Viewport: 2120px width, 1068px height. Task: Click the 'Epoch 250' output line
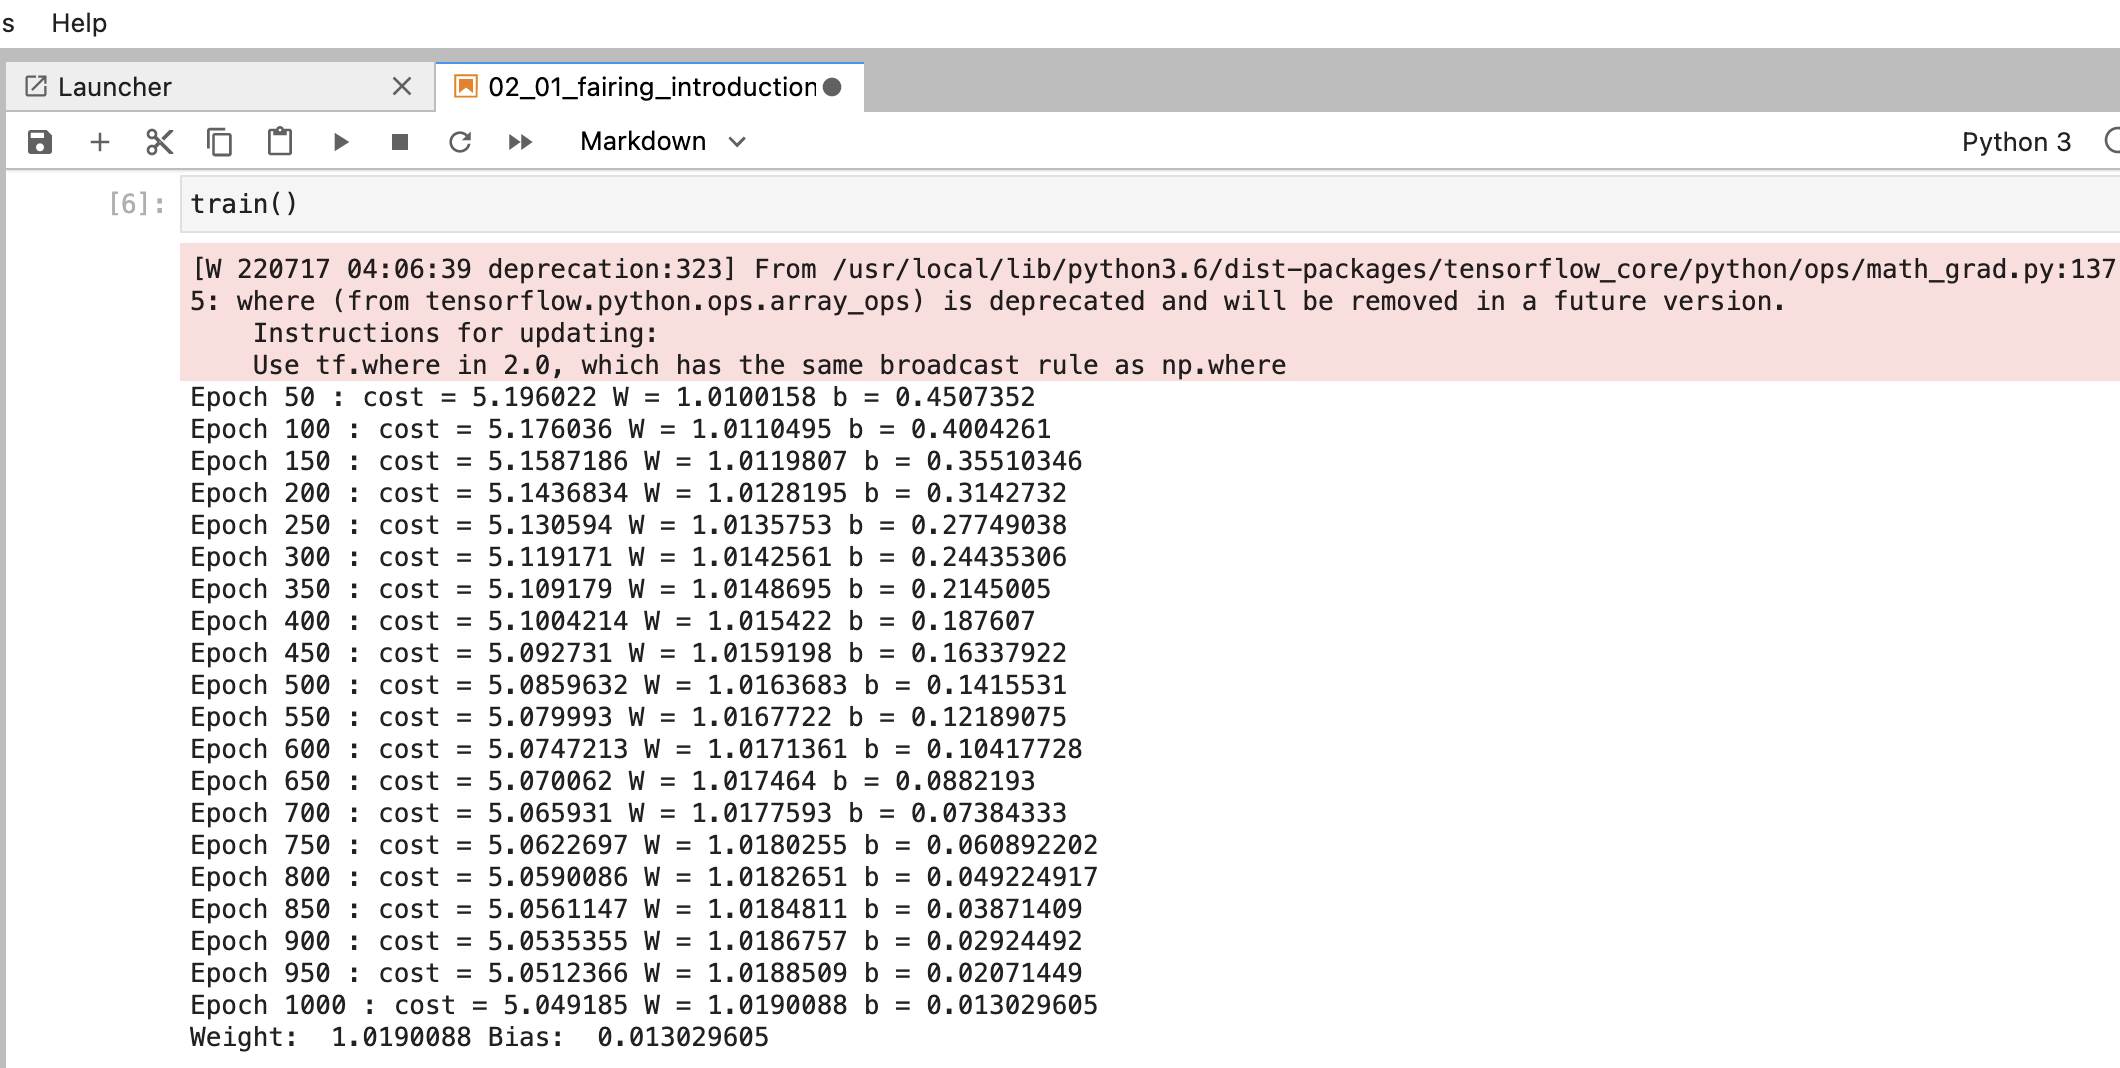(628, 525)
